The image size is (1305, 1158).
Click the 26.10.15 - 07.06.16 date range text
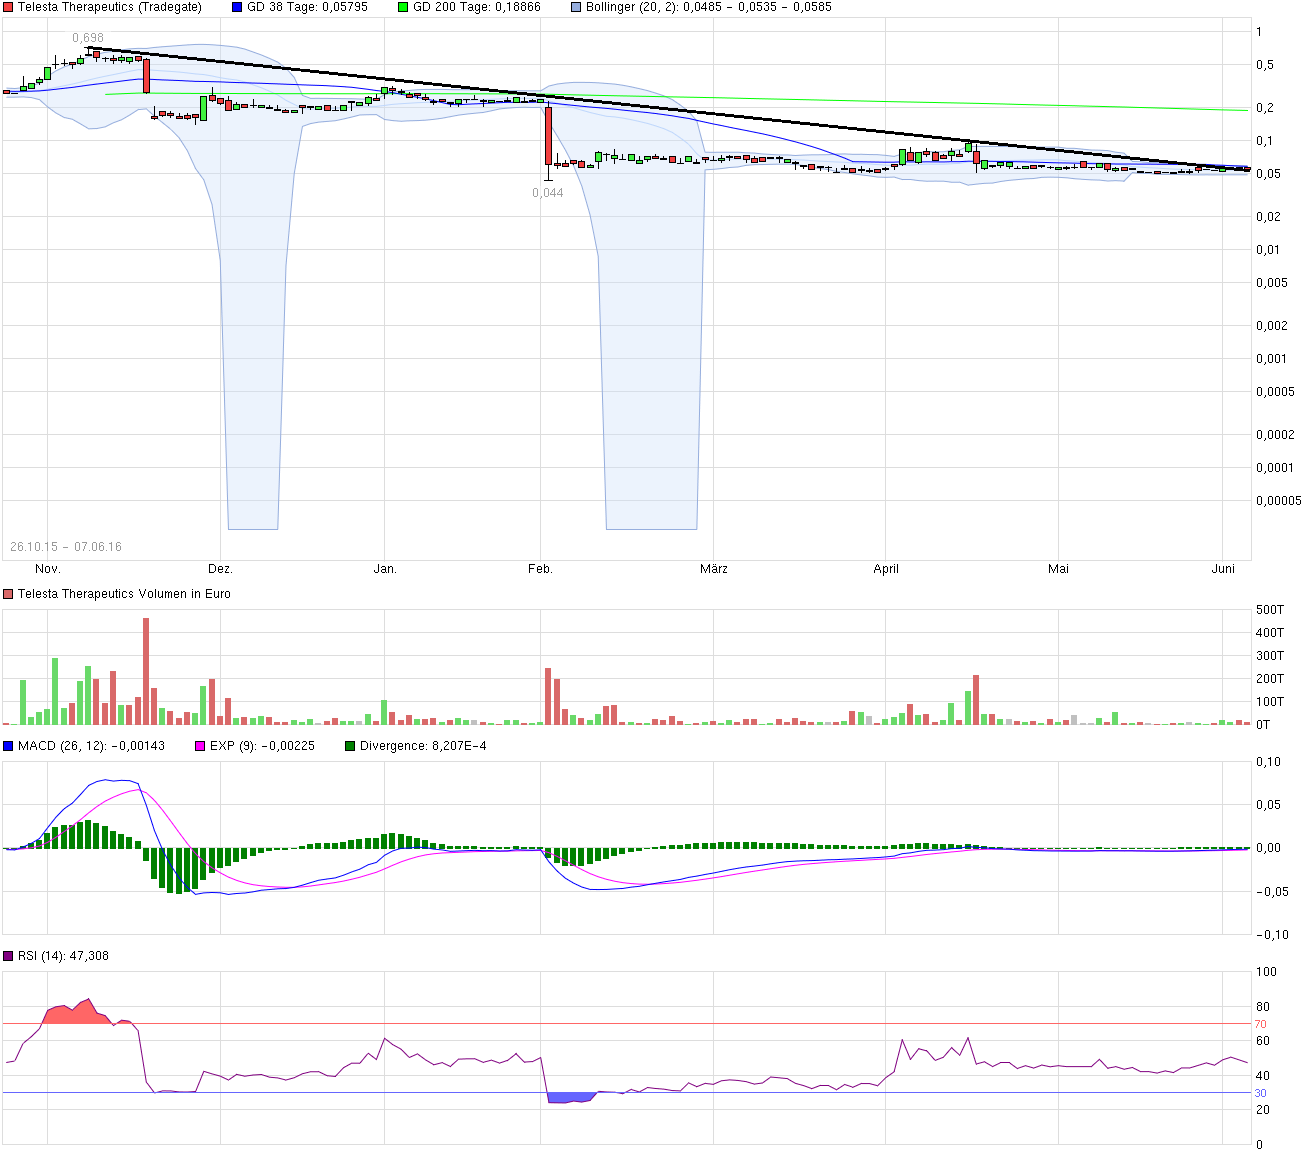click(66, 546)
